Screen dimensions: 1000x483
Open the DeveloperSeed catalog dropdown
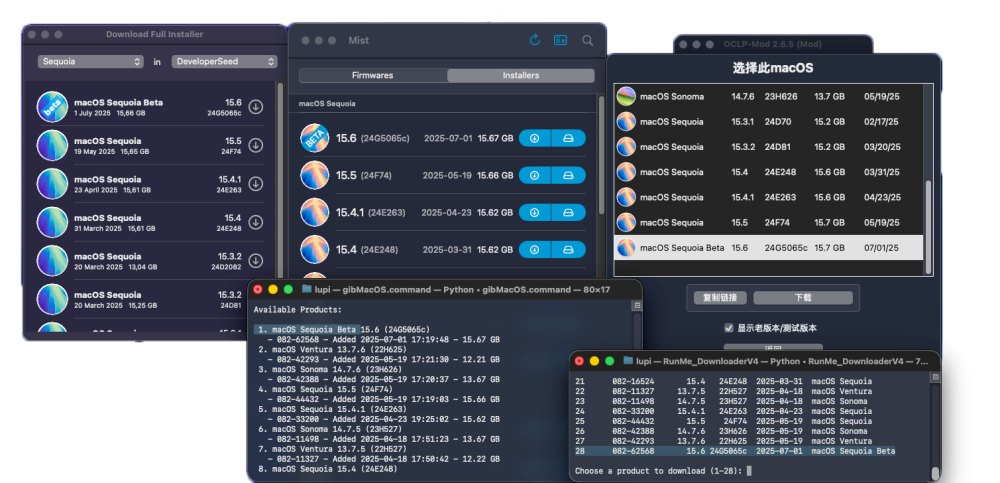click(224, 61)
